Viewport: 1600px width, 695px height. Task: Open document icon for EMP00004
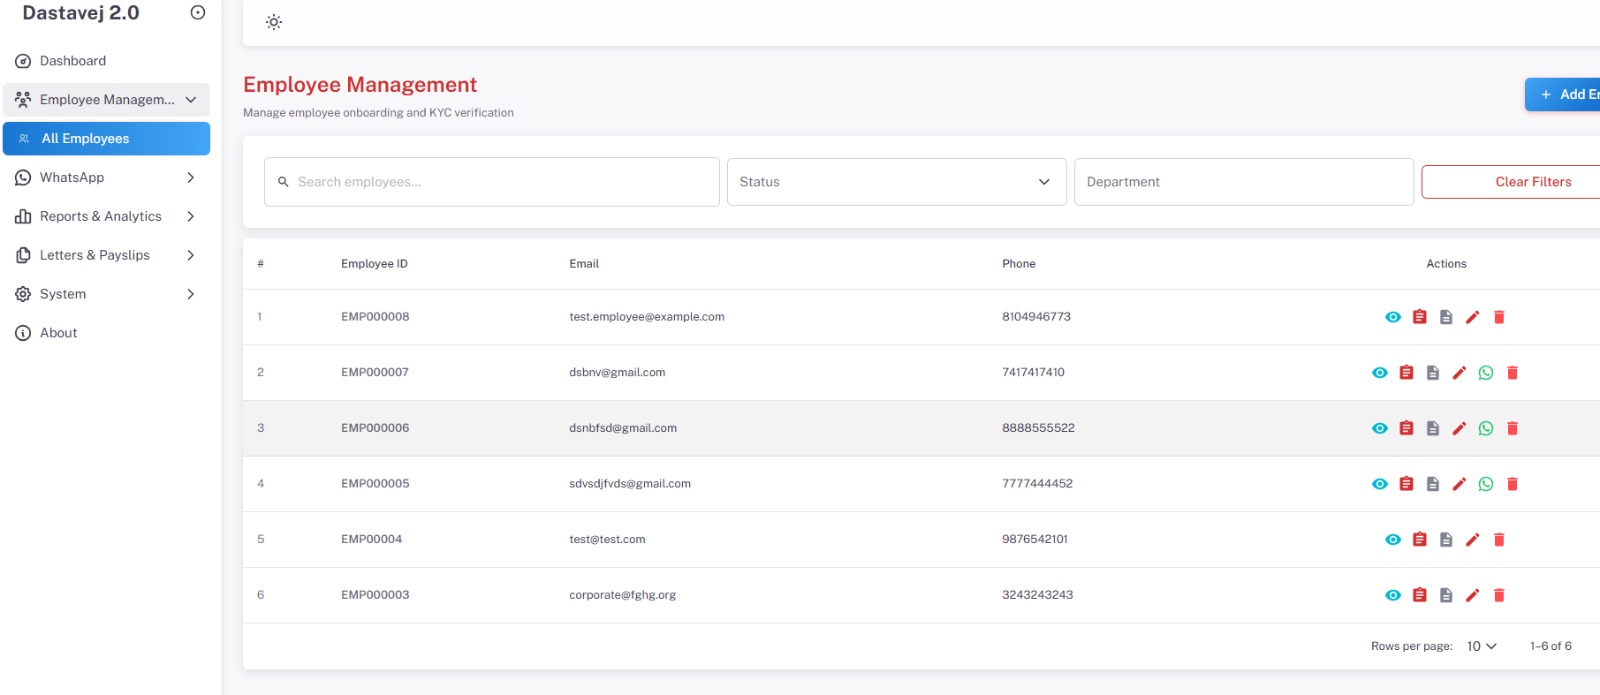click(1446, 540)
